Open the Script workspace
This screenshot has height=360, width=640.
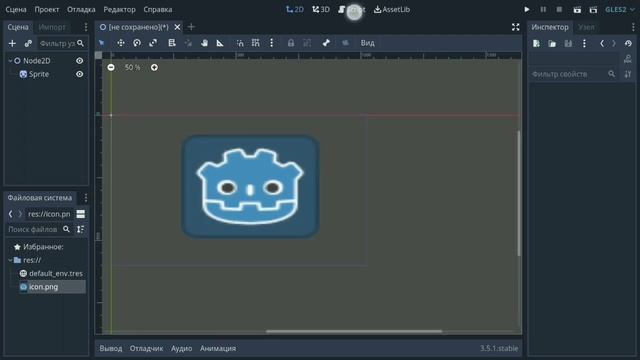(x=352, y=9)
